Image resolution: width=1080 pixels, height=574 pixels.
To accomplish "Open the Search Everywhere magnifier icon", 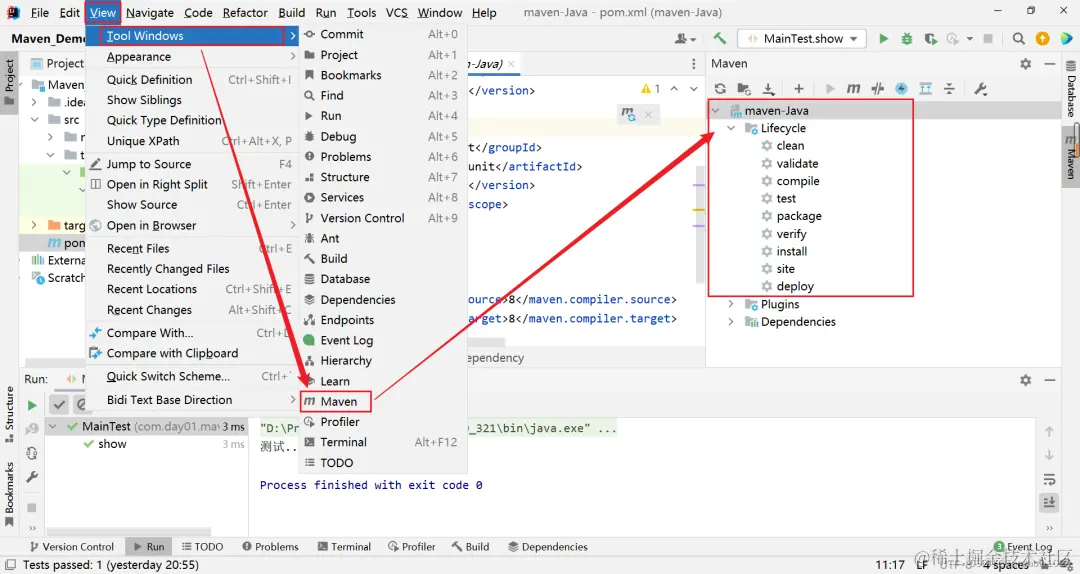I will 1018,39.
